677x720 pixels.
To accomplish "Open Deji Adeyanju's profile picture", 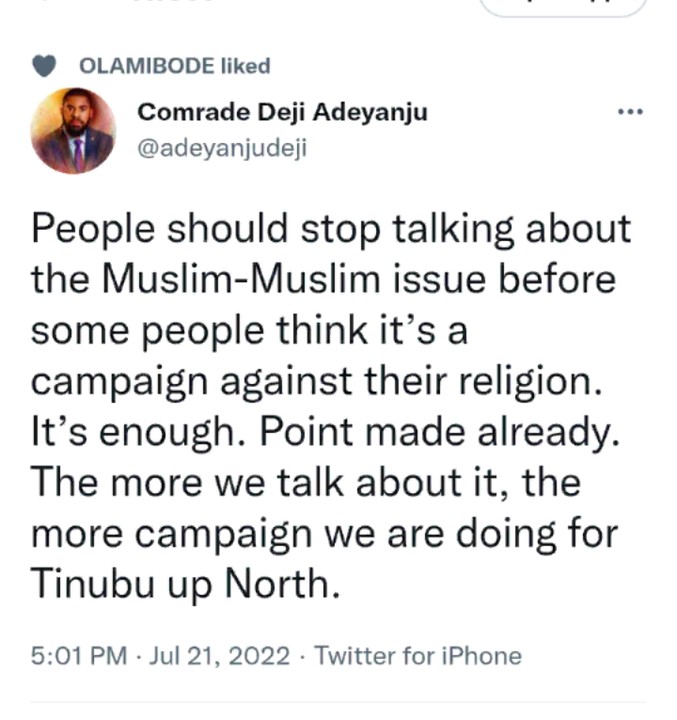I will [x=73, y=131].
